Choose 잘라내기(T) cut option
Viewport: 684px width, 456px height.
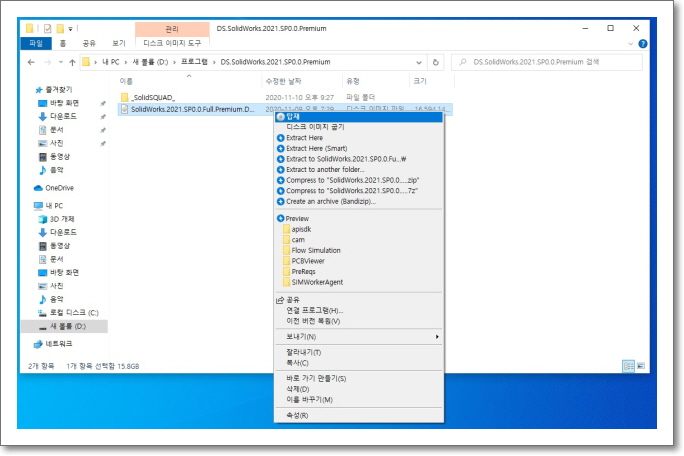(359, 352)
